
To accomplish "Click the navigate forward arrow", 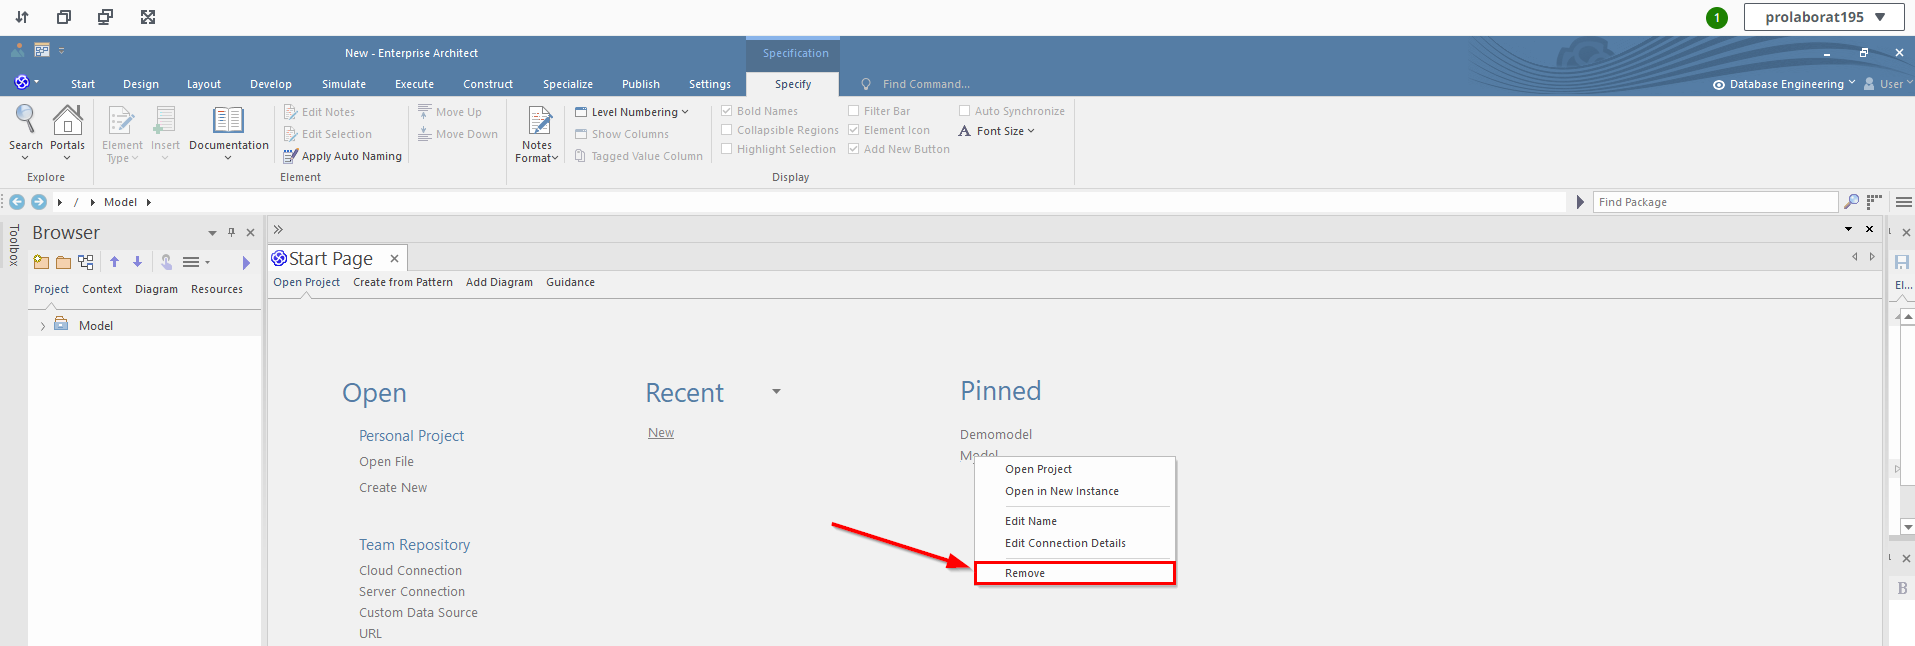I will [x=39, y=202].
